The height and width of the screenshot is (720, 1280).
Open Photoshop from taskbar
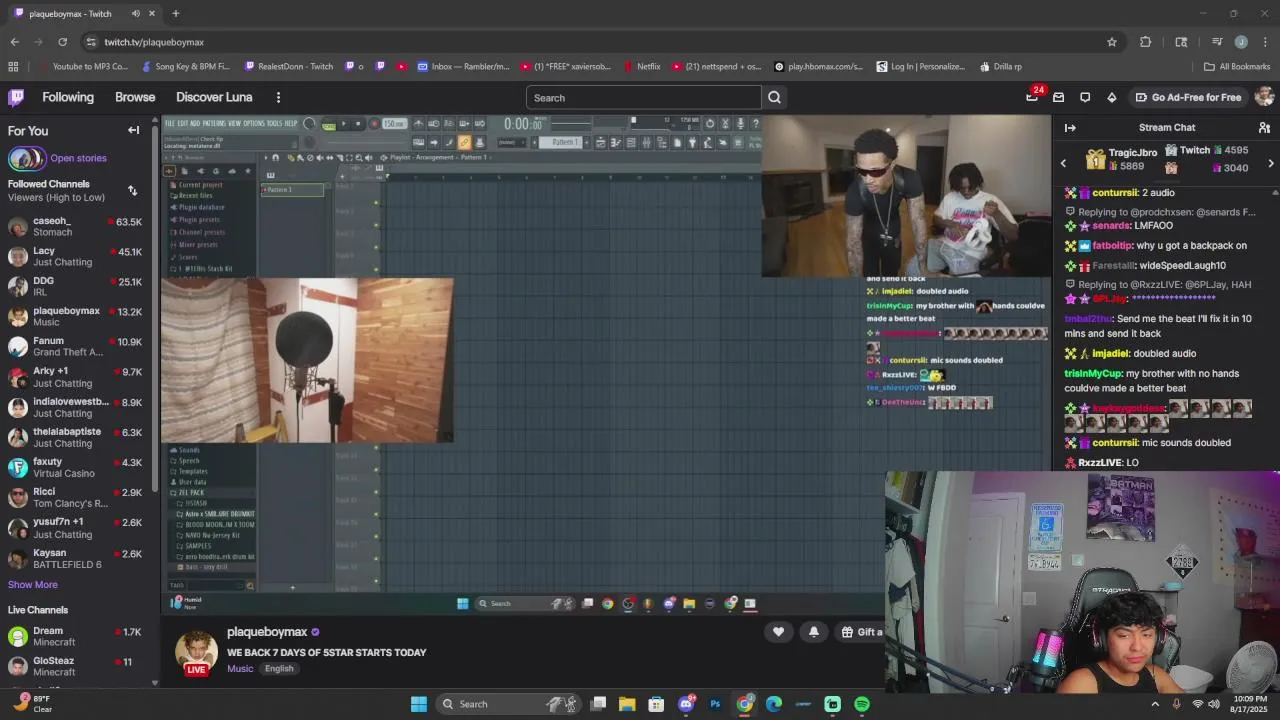click(715, 704)
